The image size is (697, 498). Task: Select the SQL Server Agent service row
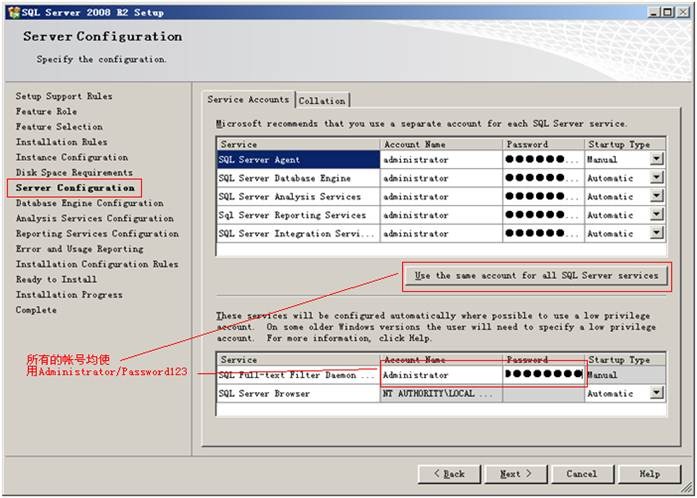click(x=298, y=160)
